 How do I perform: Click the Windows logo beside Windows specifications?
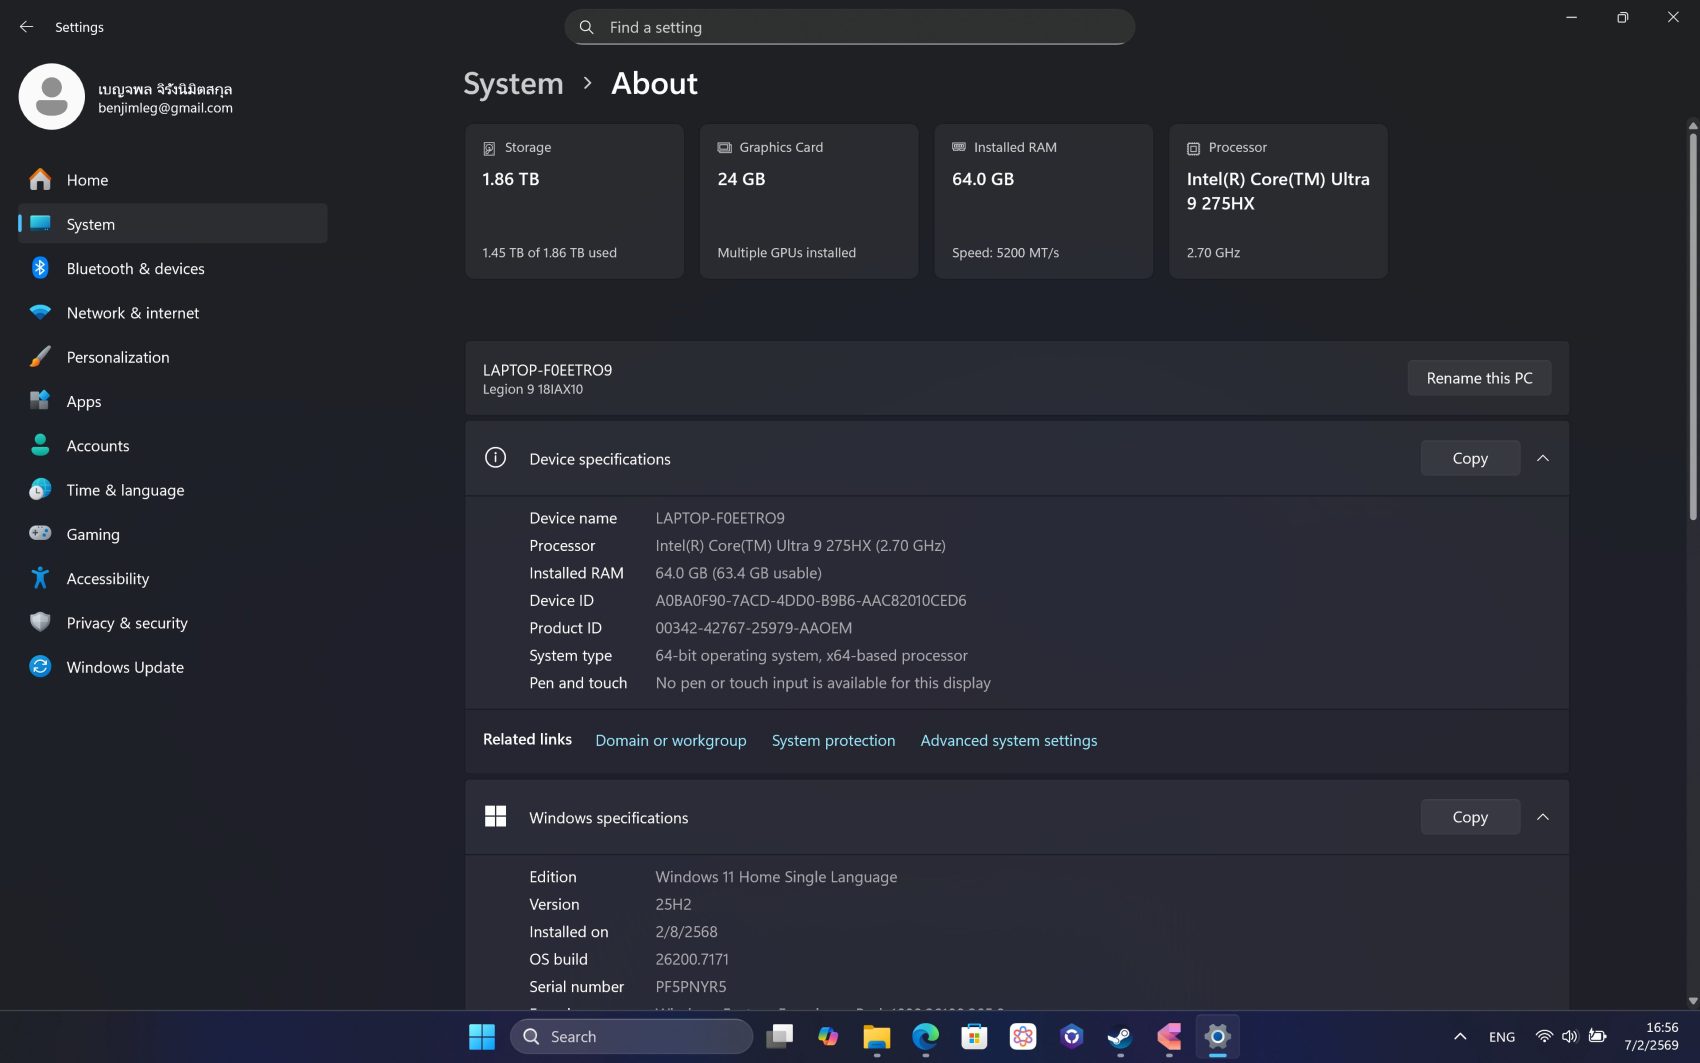(x=495, y=817)
